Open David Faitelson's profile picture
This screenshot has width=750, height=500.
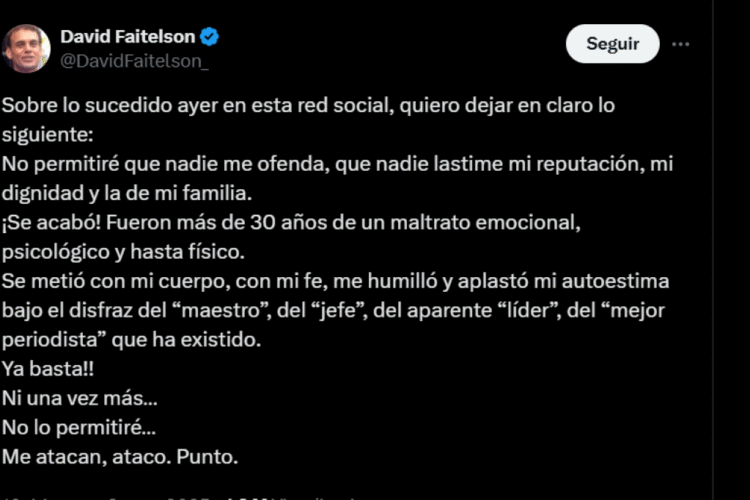(x=26, y=49)
